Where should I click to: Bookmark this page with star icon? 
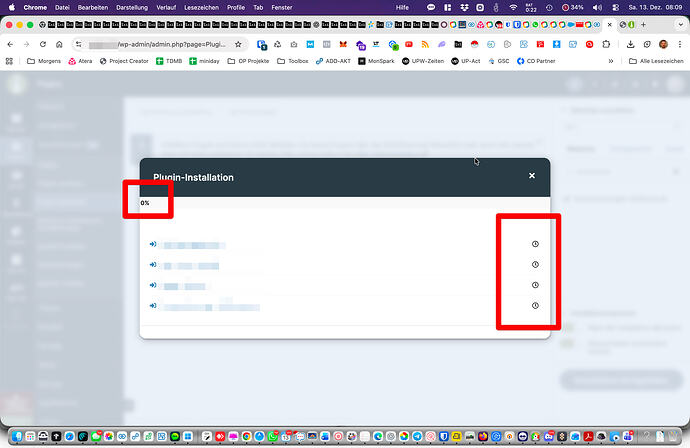(237, 44)
